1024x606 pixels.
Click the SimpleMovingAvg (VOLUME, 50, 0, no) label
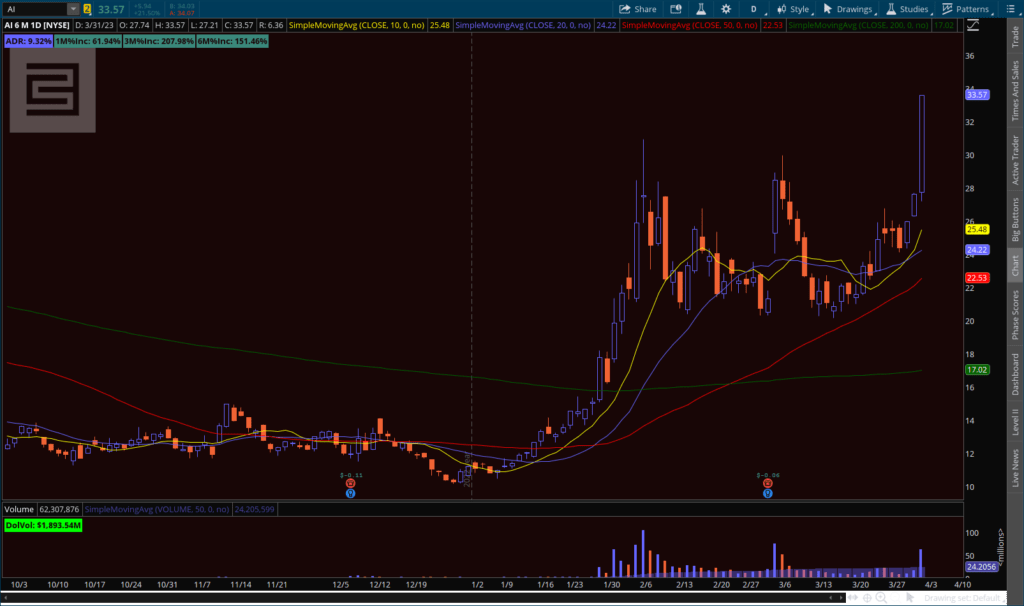tap(157, 509)
